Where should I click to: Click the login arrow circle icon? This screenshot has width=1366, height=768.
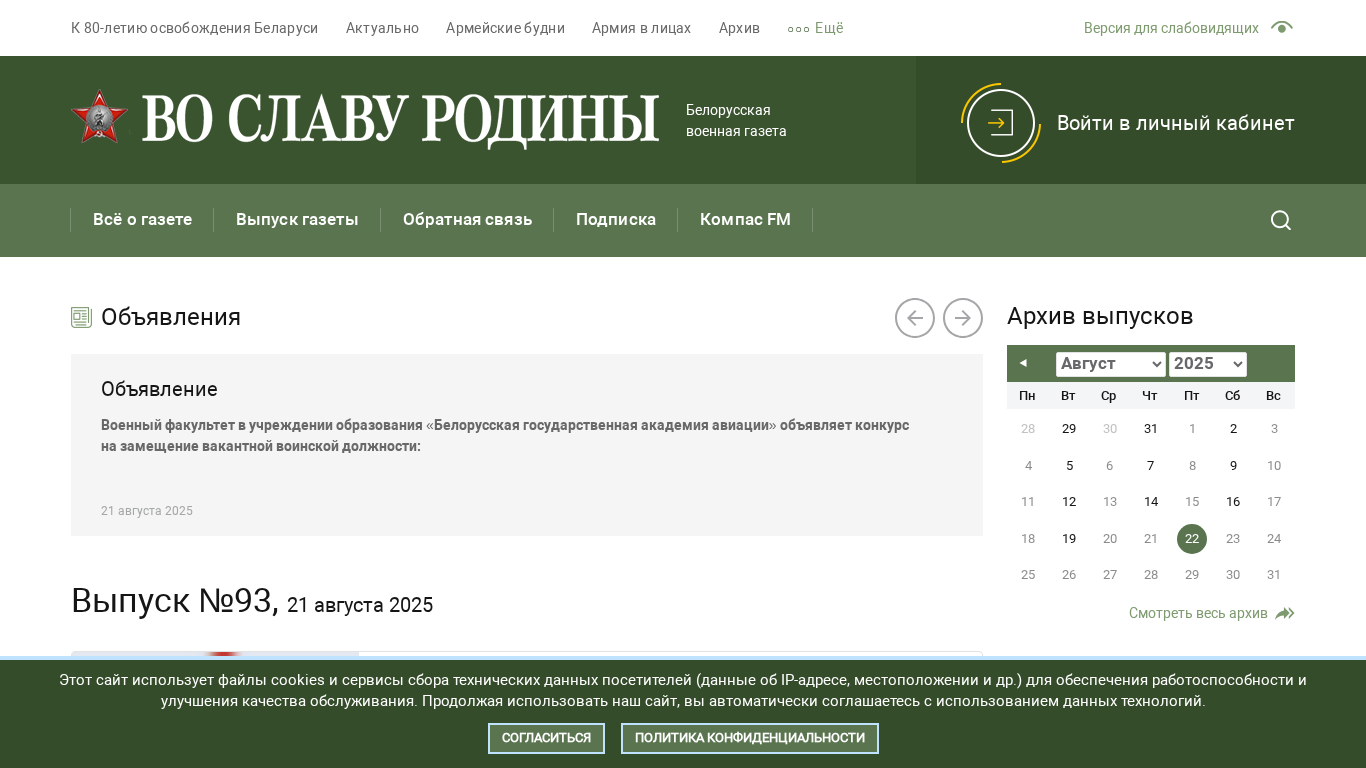1001,123
